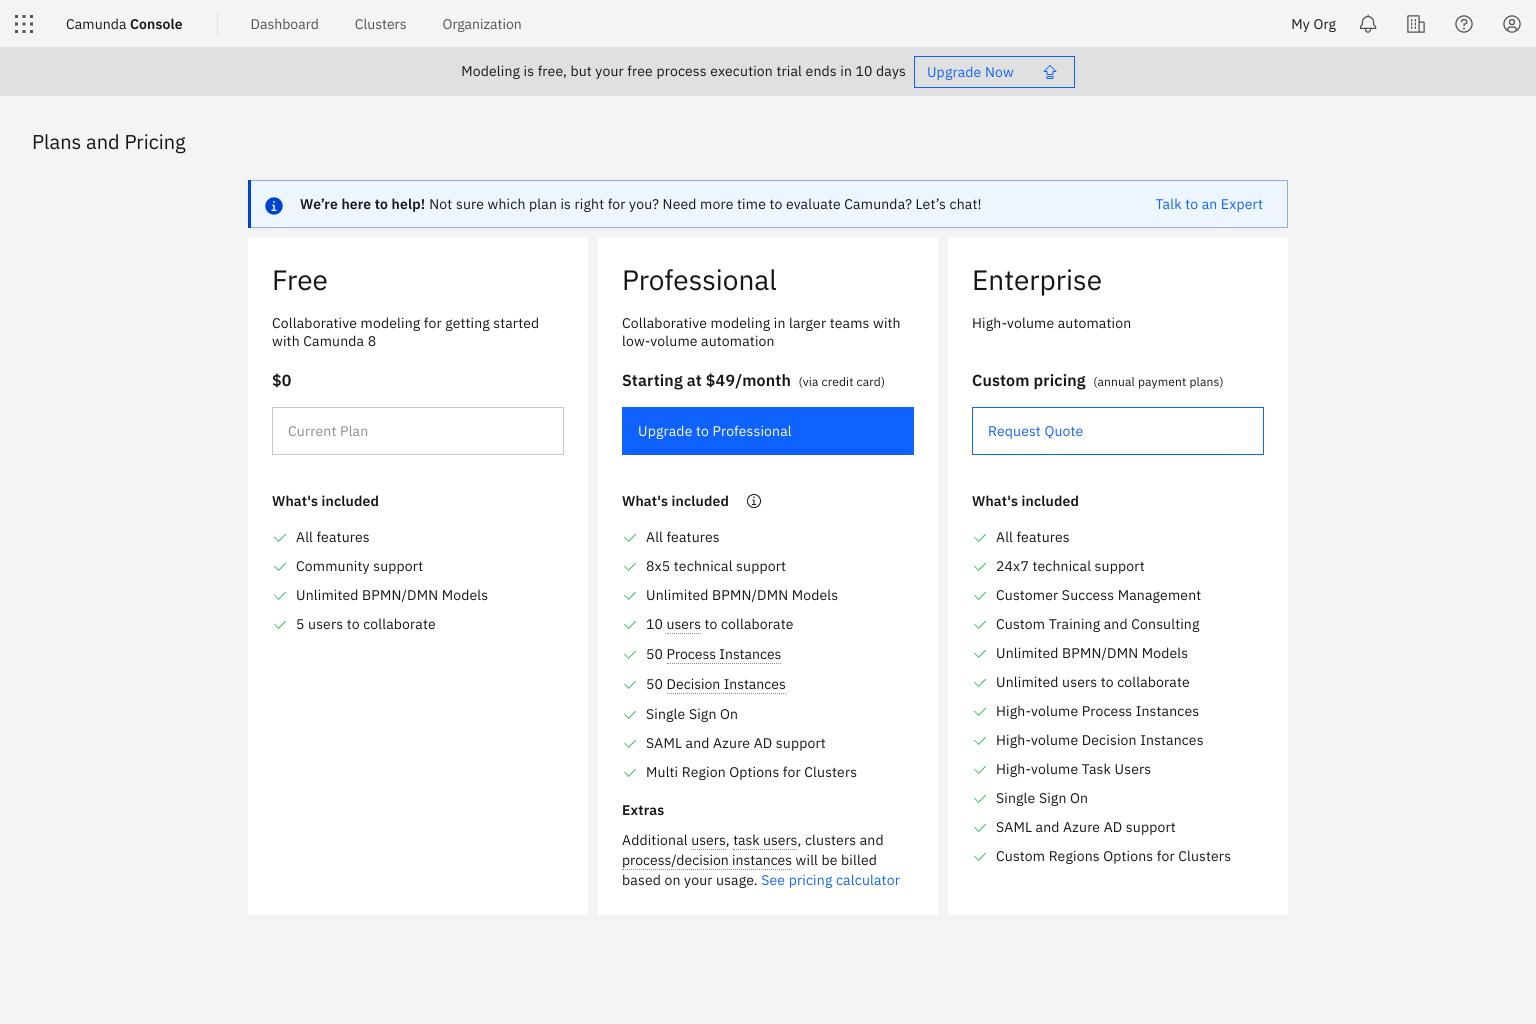The image size is (1536, 1024).
Task: Click the organization building icon
Action: tap(1416, 24)
